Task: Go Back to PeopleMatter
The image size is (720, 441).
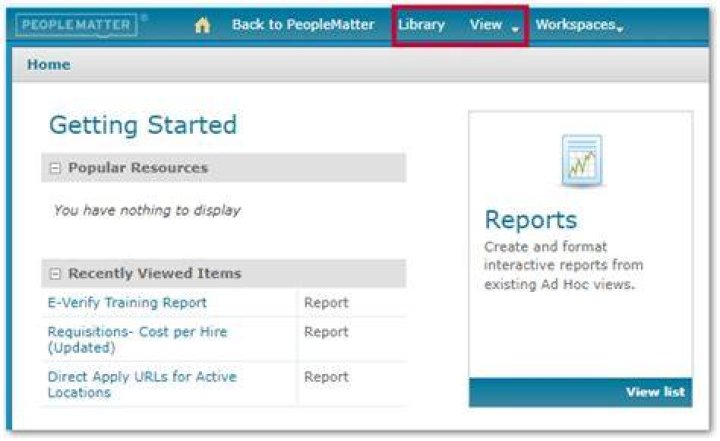Action: tap(303, 25)
